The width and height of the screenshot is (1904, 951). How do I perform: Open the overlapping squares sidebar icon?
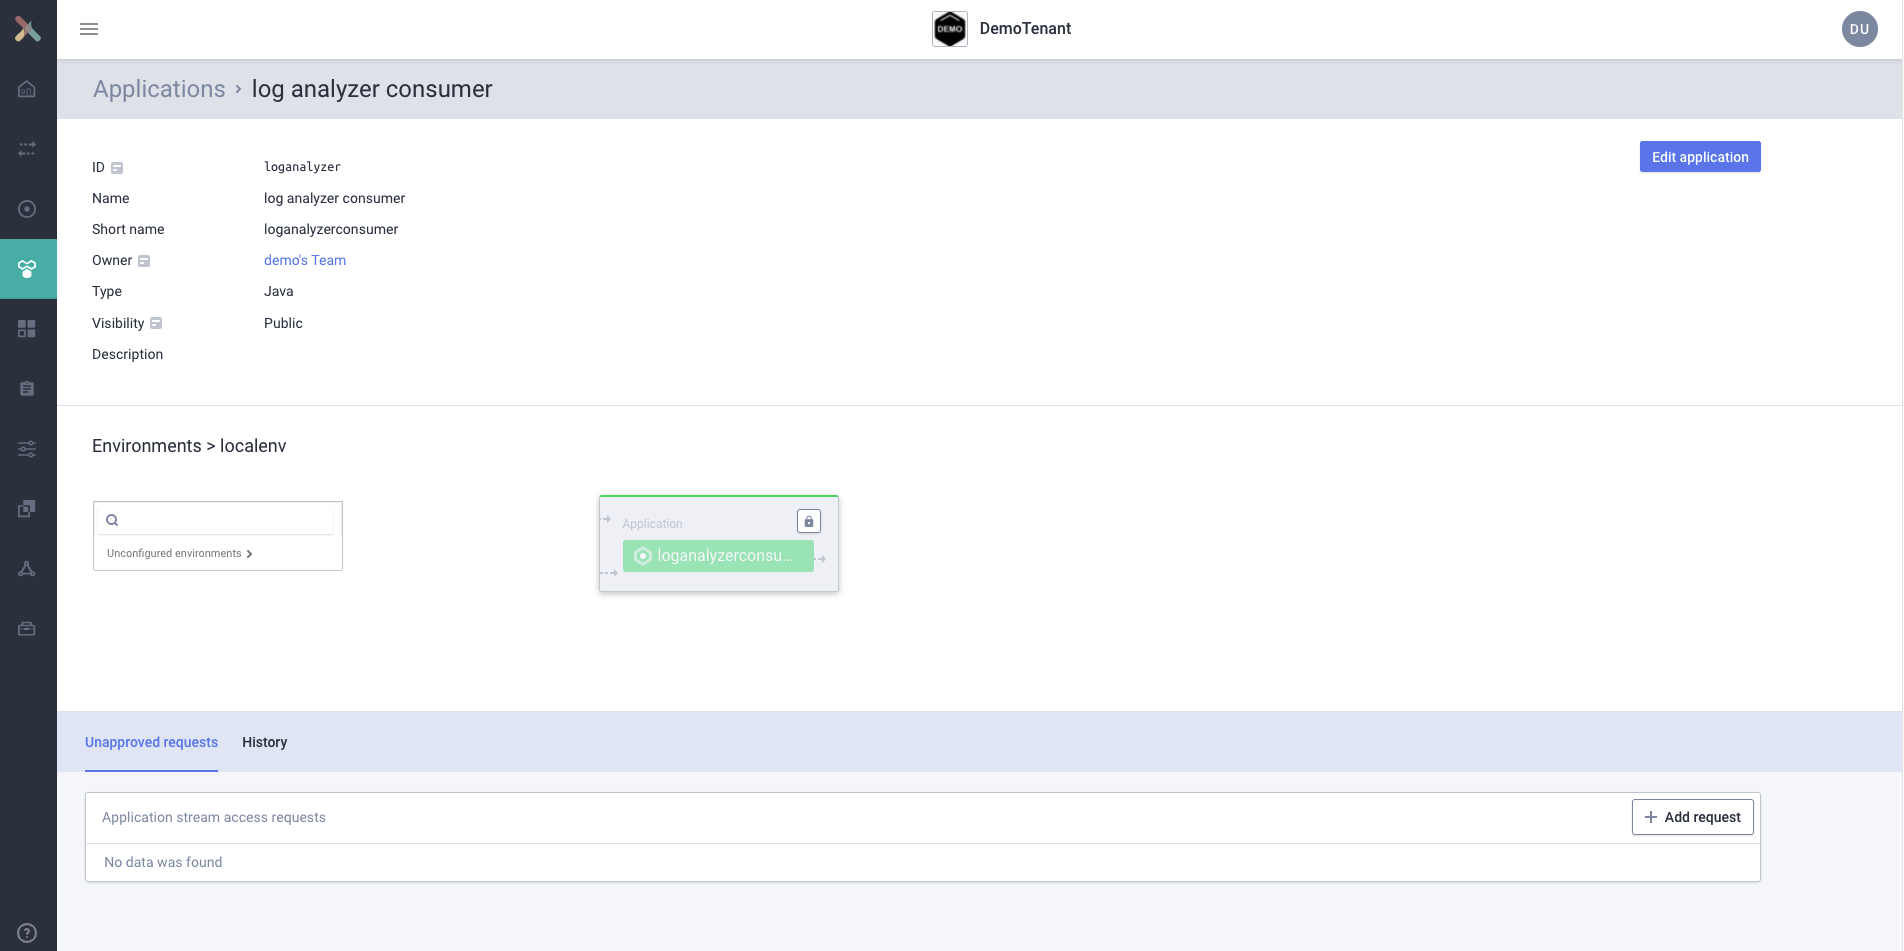click(27, 509)
